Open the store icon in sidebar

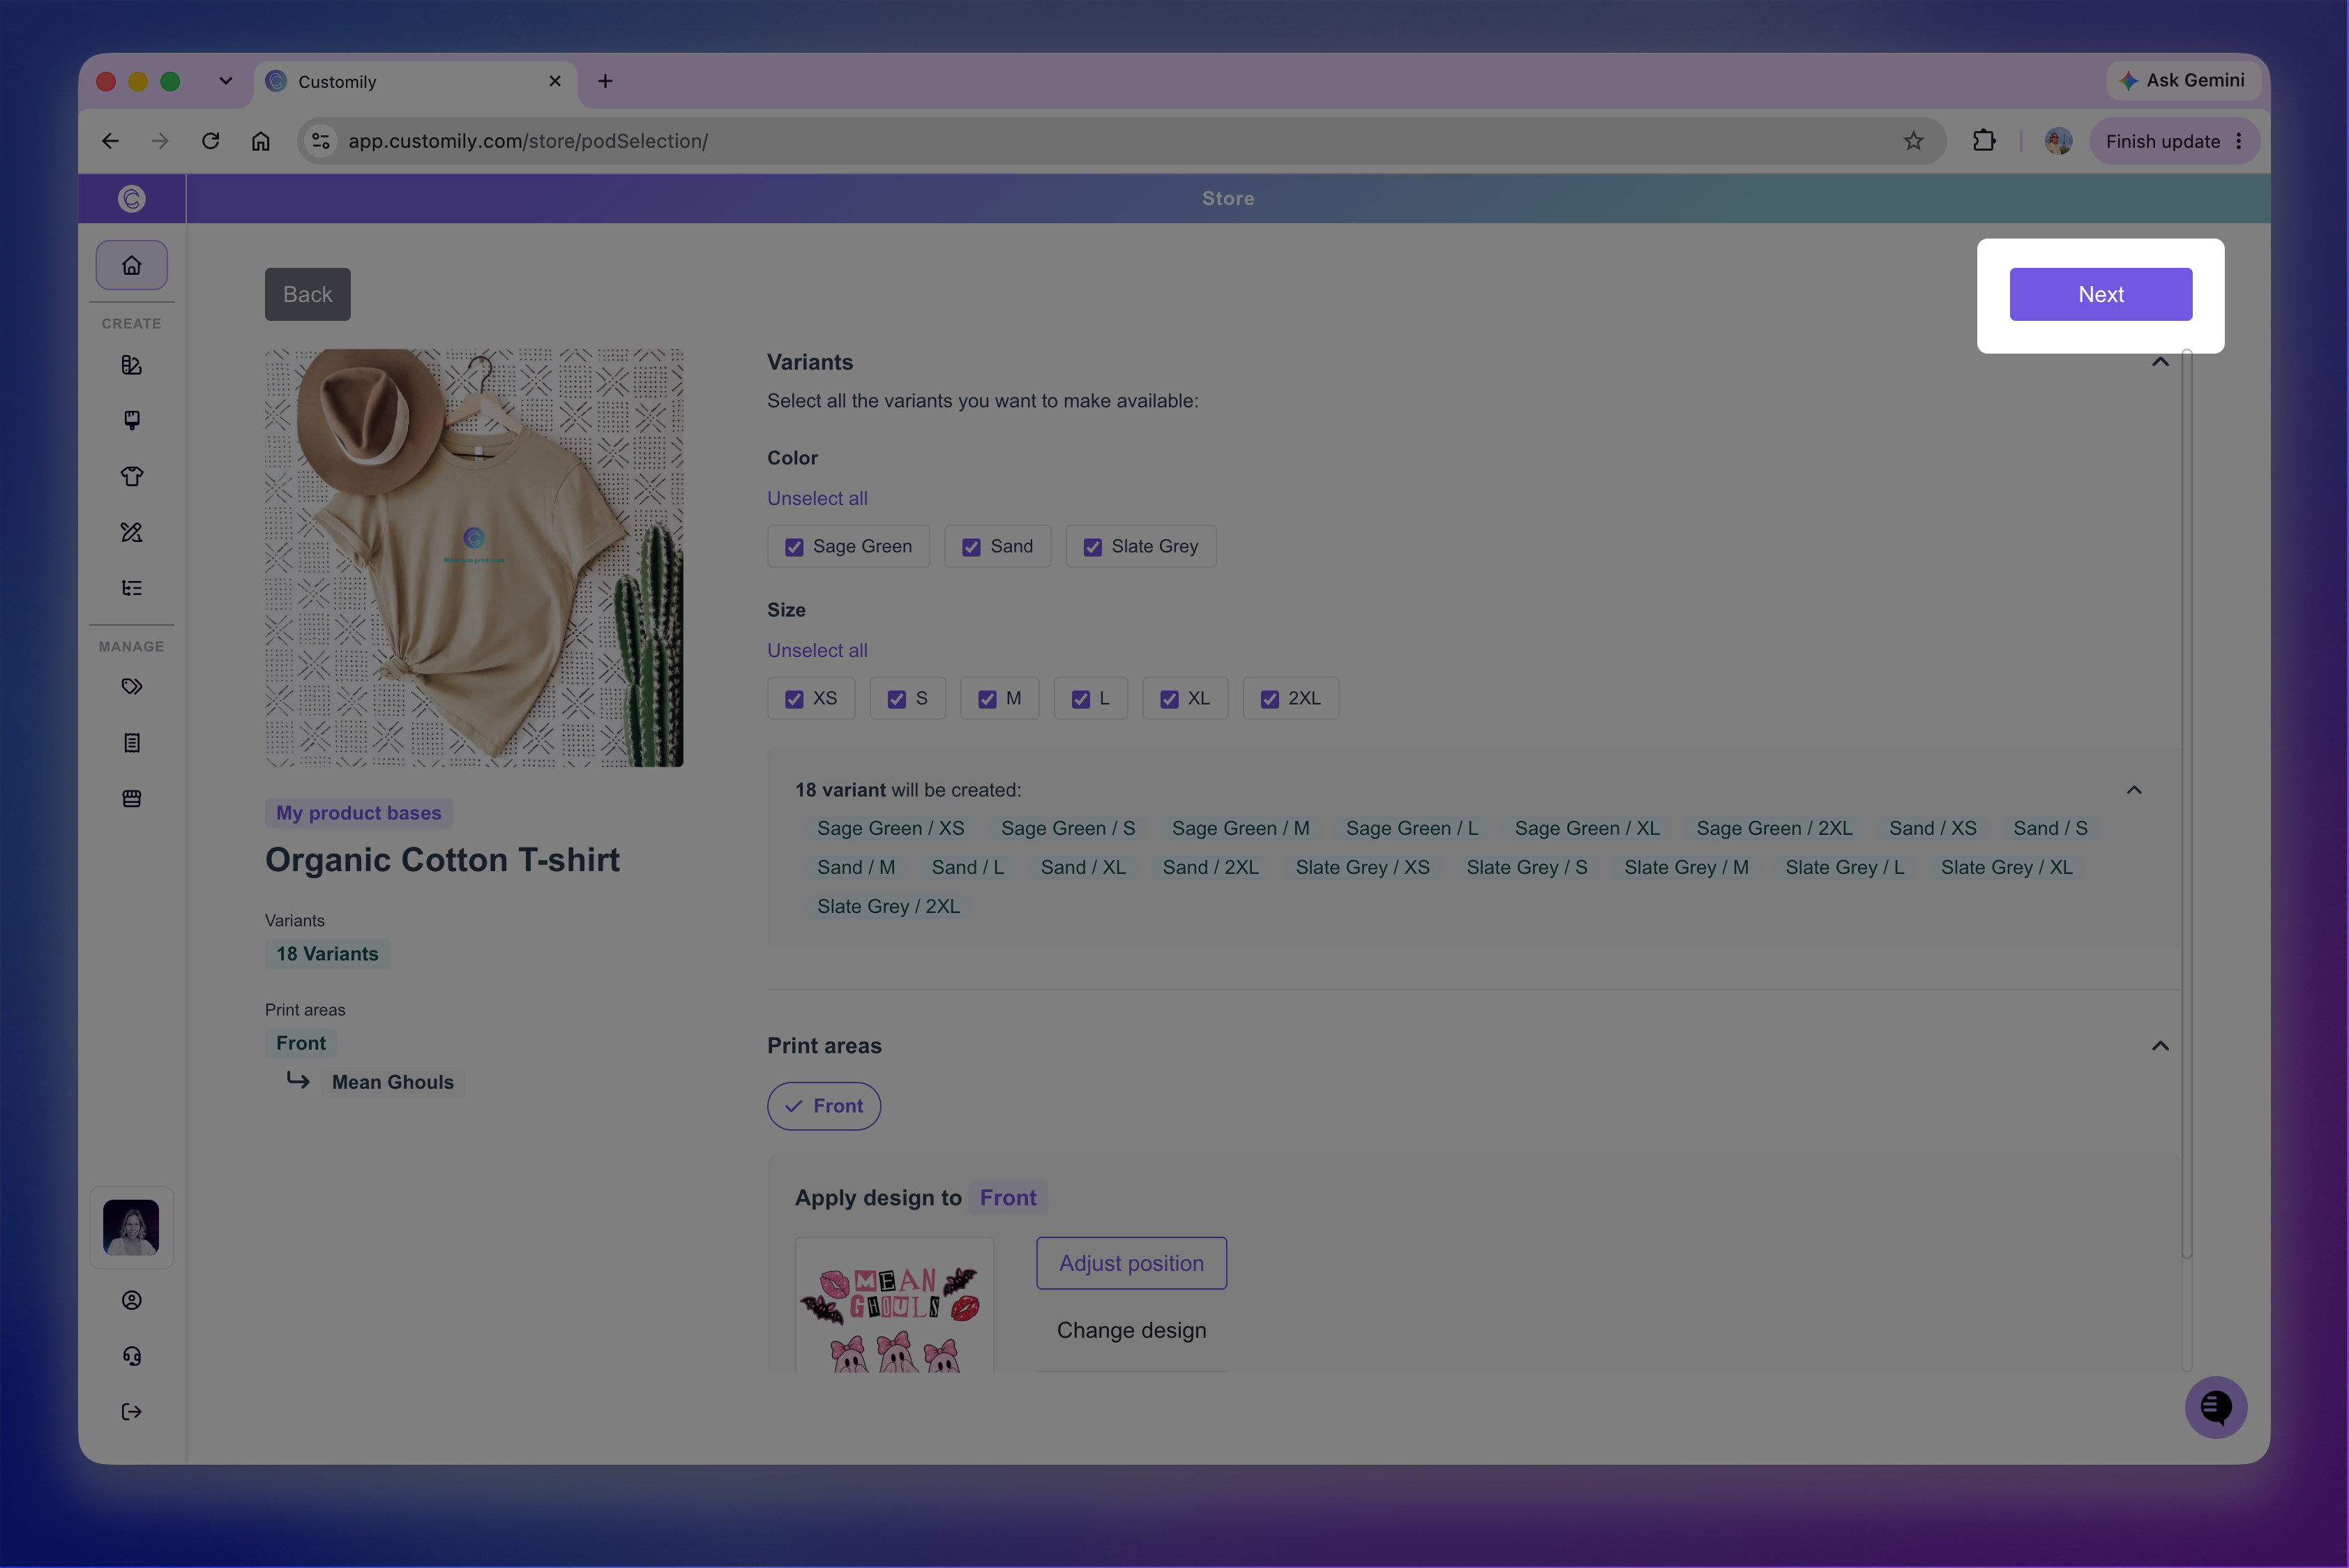131,798
